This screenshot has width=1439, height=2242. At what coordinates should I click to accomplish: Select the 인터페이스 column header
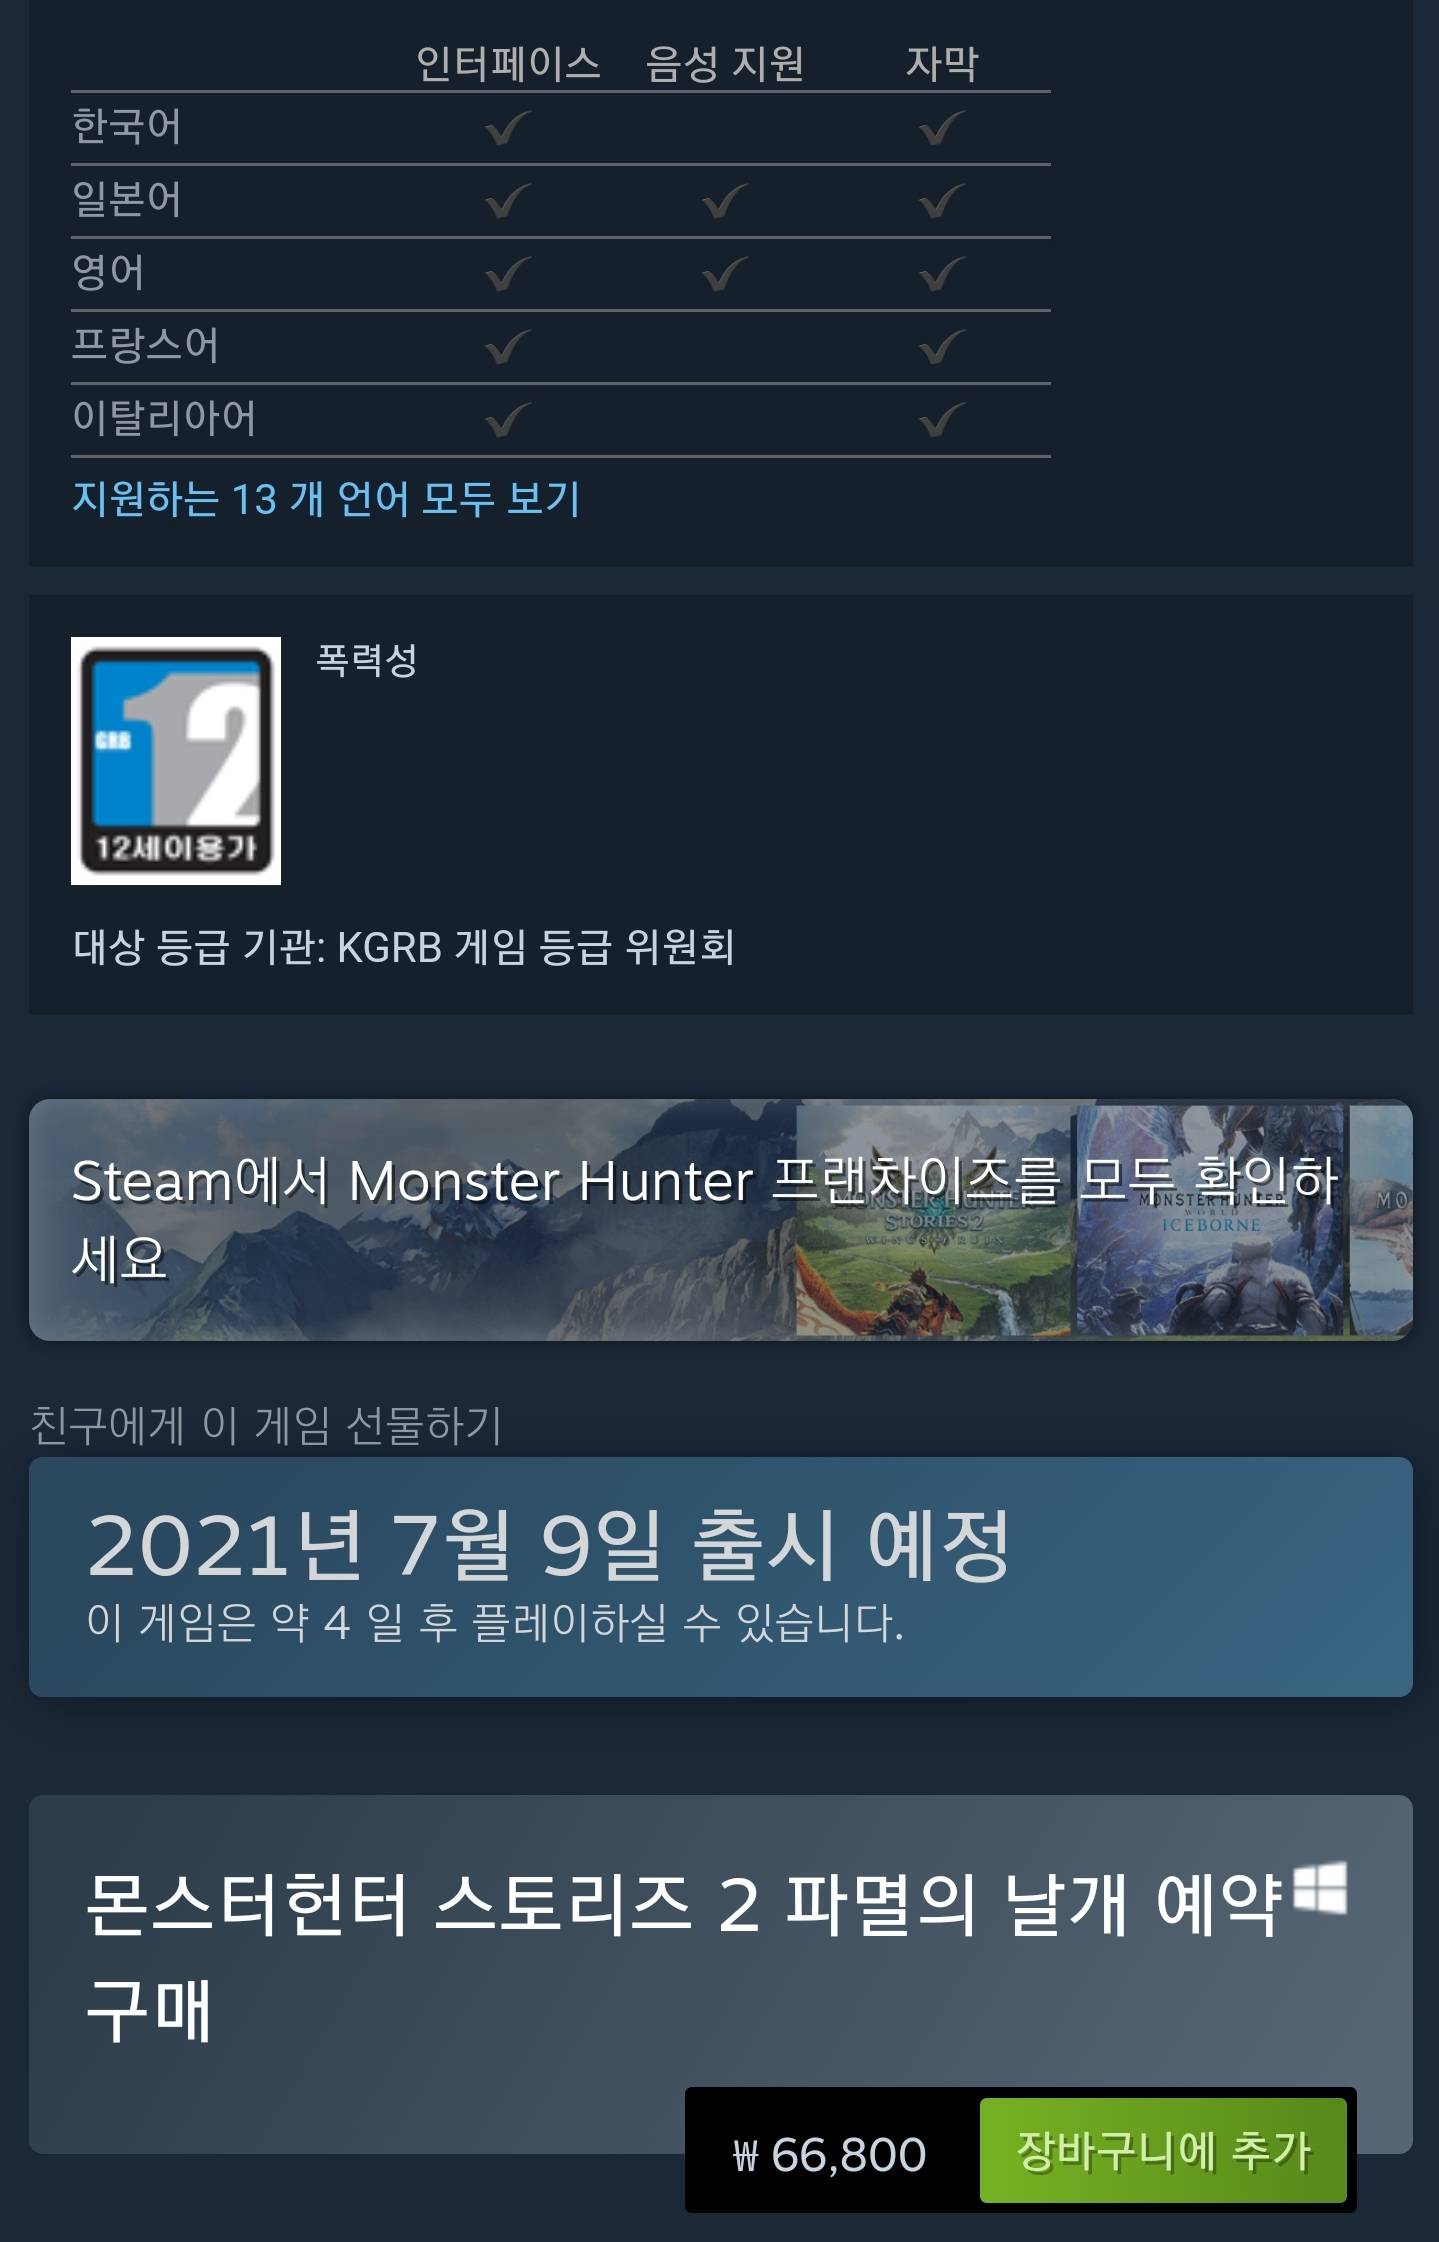coord(508,64)
